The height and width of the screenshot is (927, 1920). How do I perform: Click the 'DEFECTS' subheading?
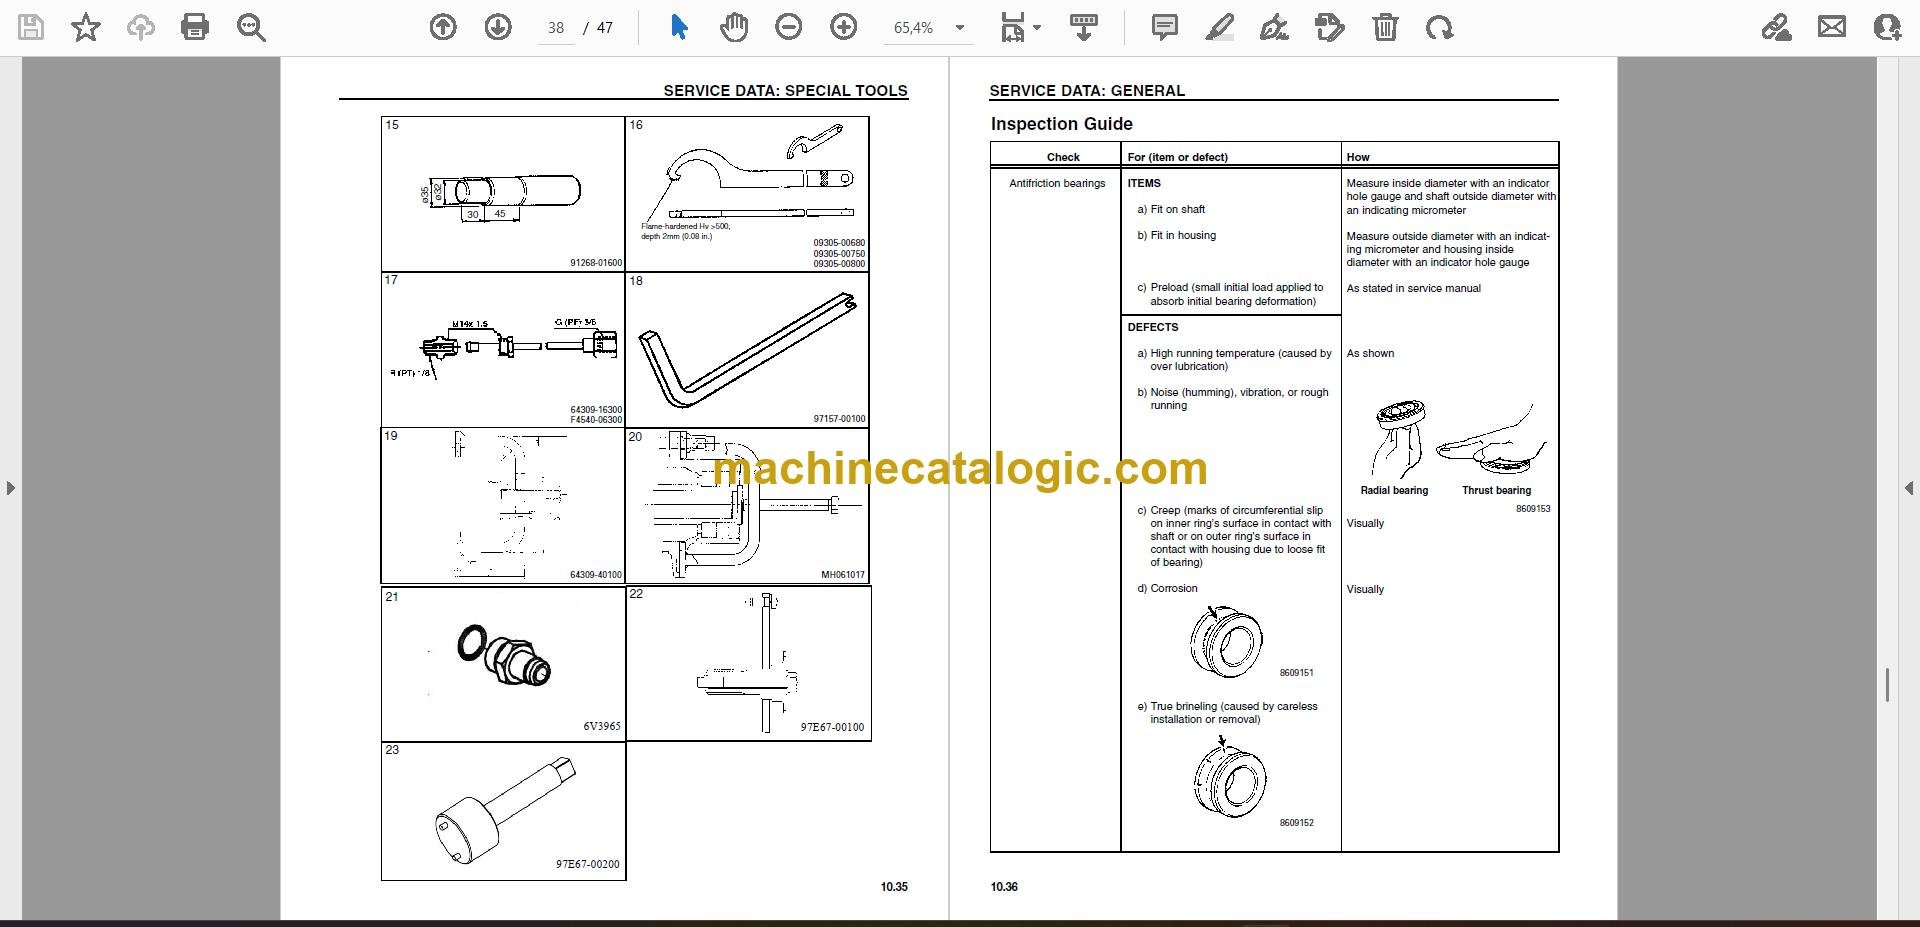(1153, 327)
